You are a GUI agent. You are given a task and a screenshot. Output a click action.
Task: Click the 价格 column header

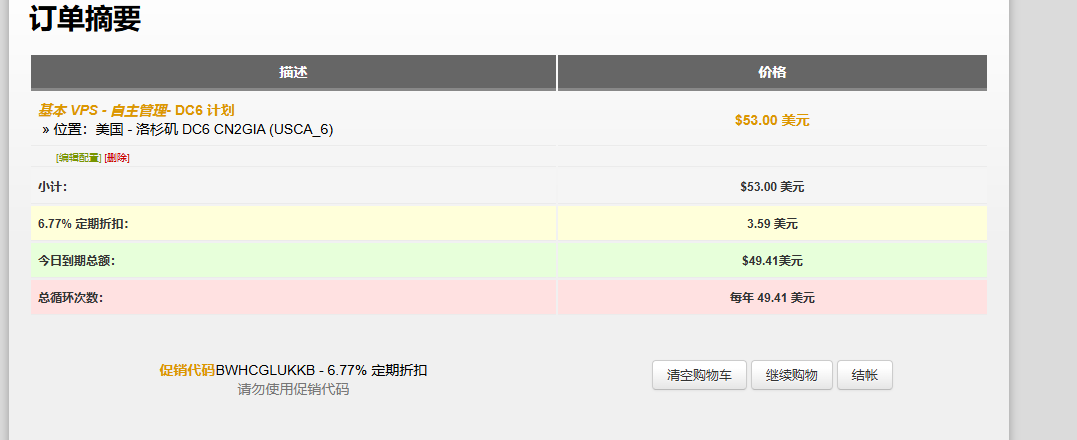772,72
